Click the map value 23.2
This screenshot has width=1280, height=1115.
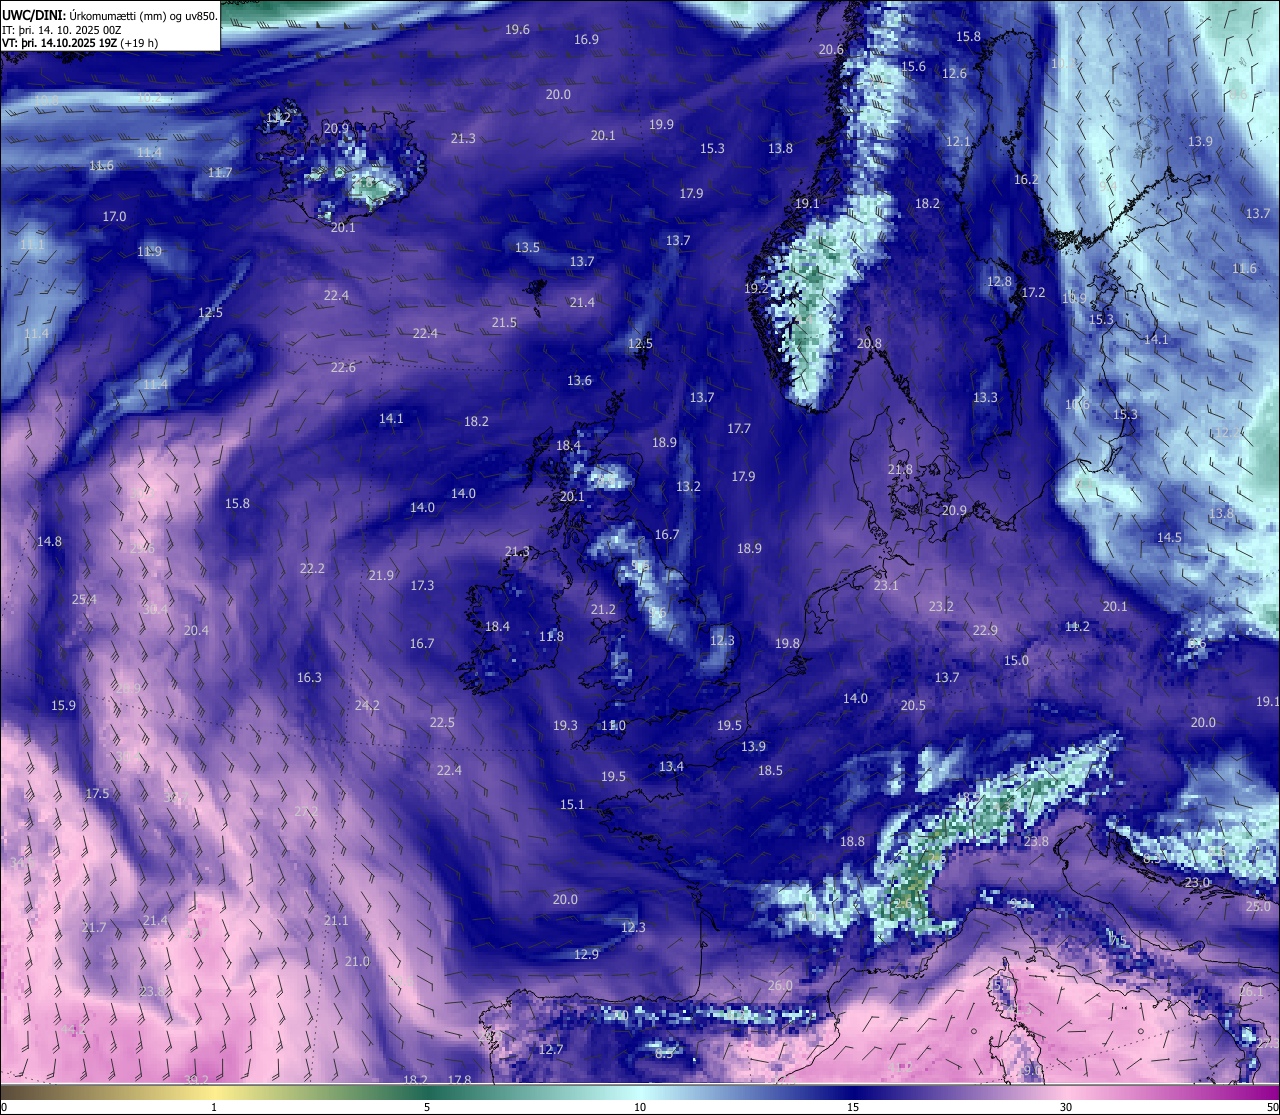(941, 607)
